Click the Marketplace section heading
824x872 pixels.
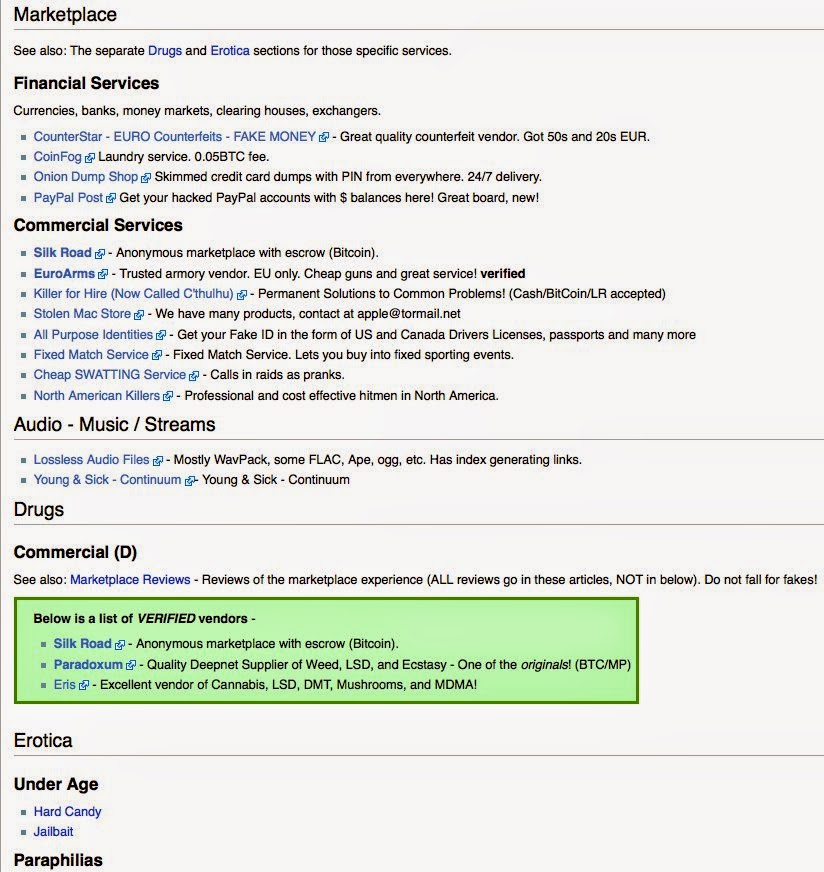(65, 14)
